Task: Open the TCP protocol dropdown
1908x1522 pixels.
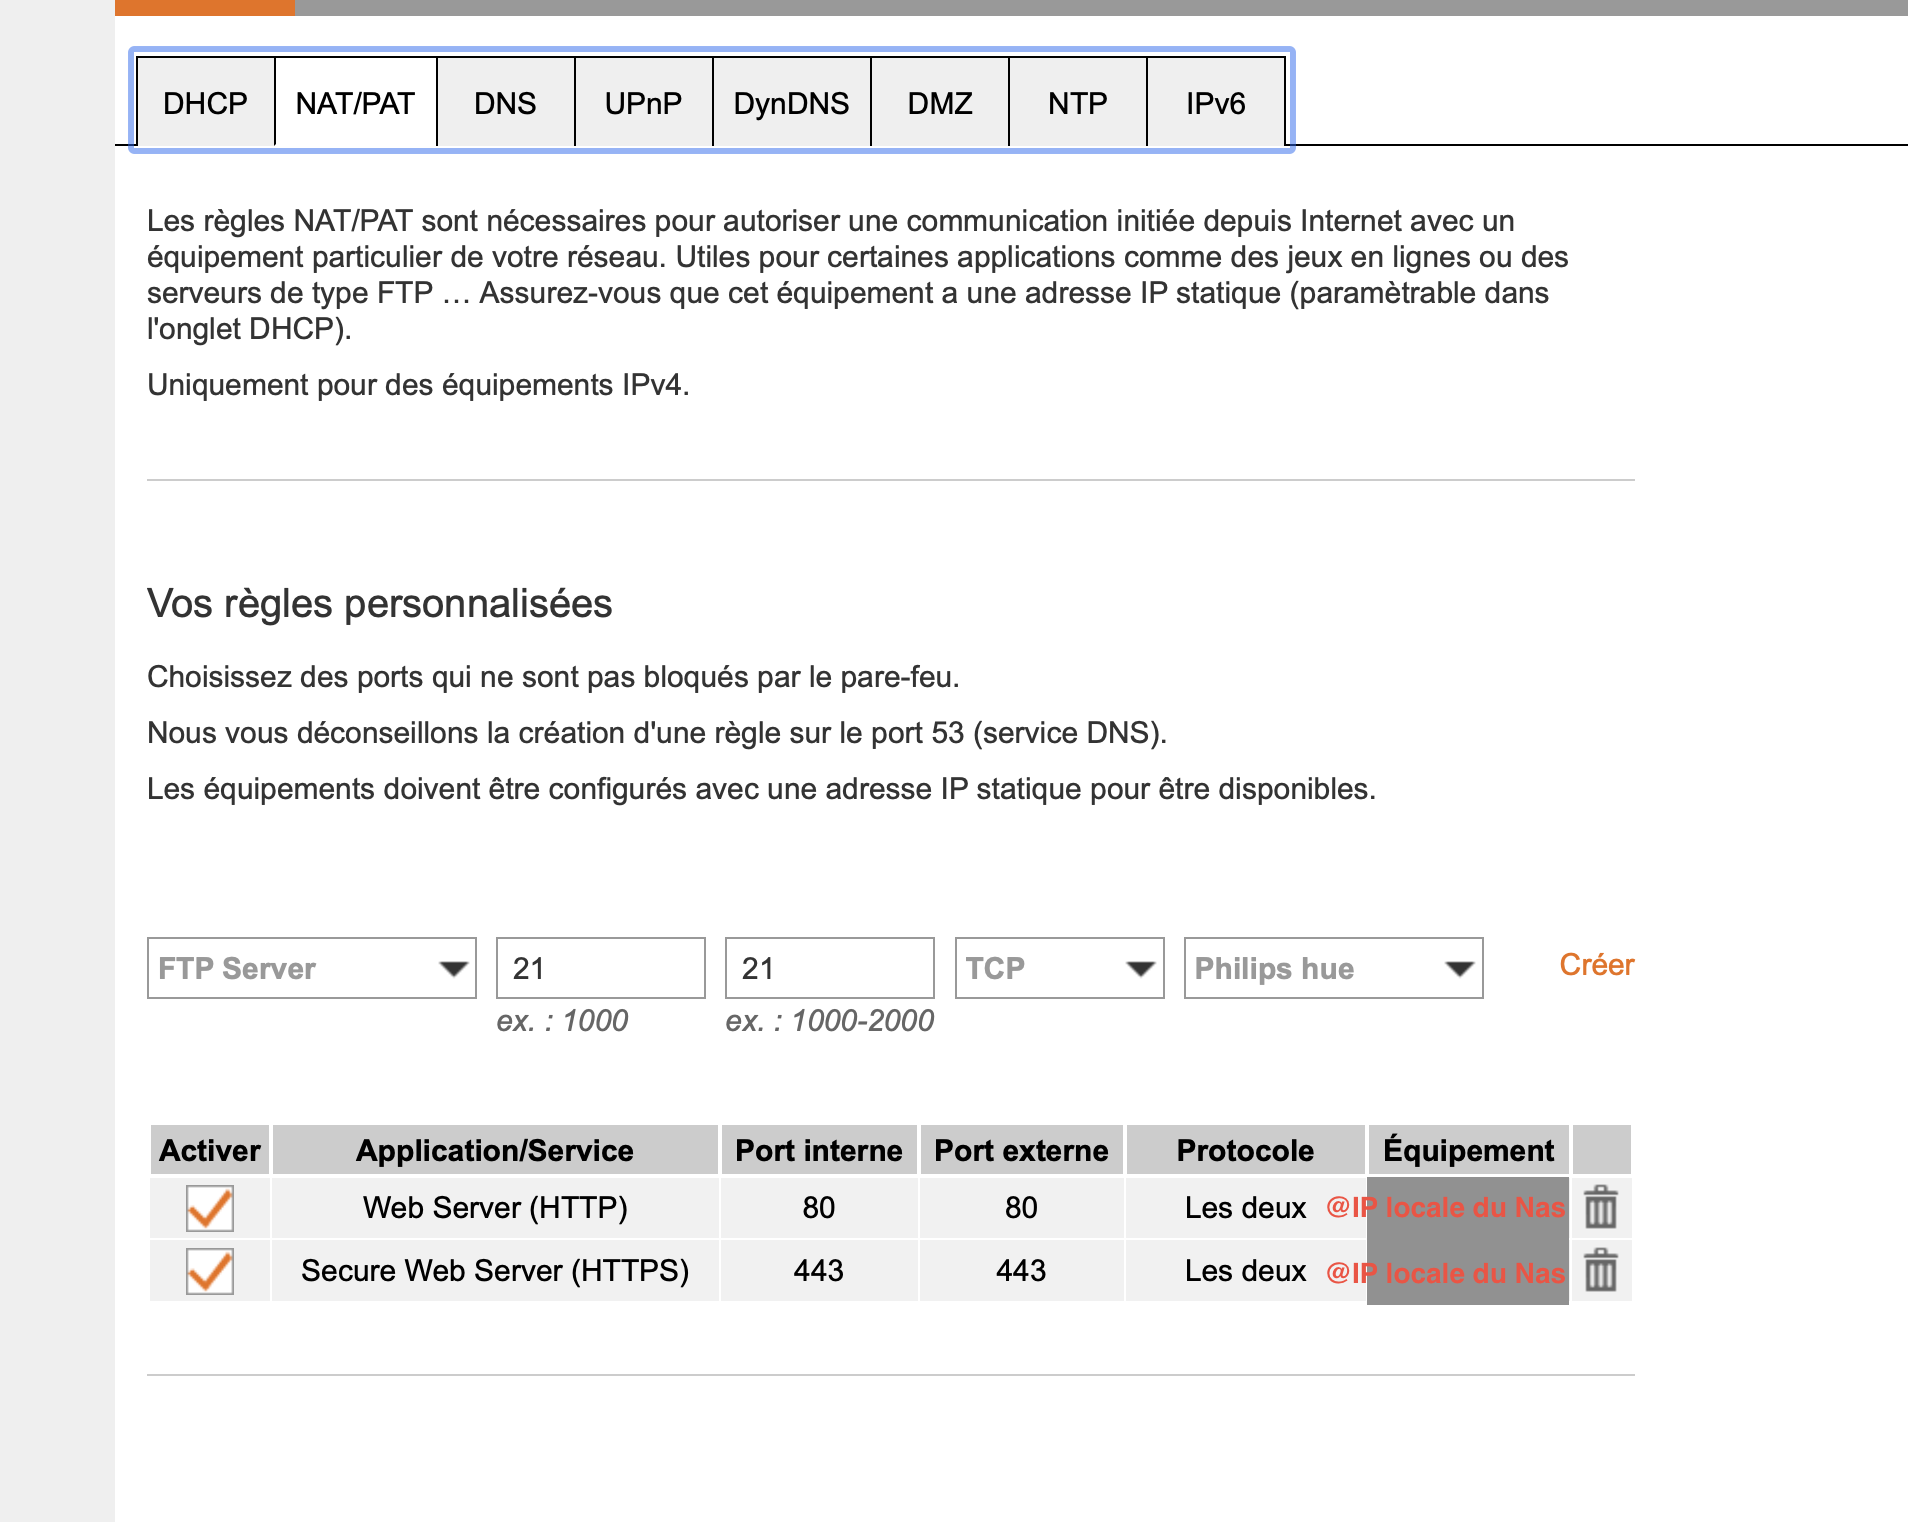Action: tap(1059, 968)
